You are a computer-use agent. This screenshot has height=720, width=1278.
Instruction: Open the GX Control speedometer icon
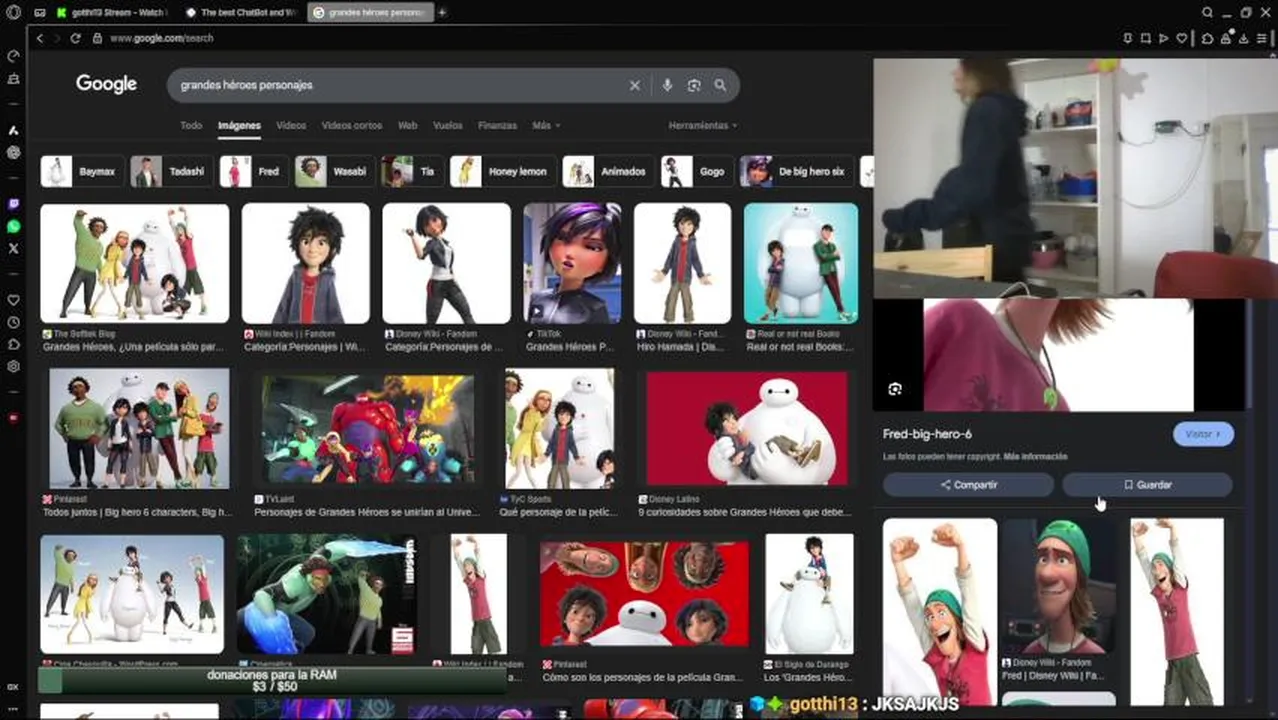[x=13, y=56]
